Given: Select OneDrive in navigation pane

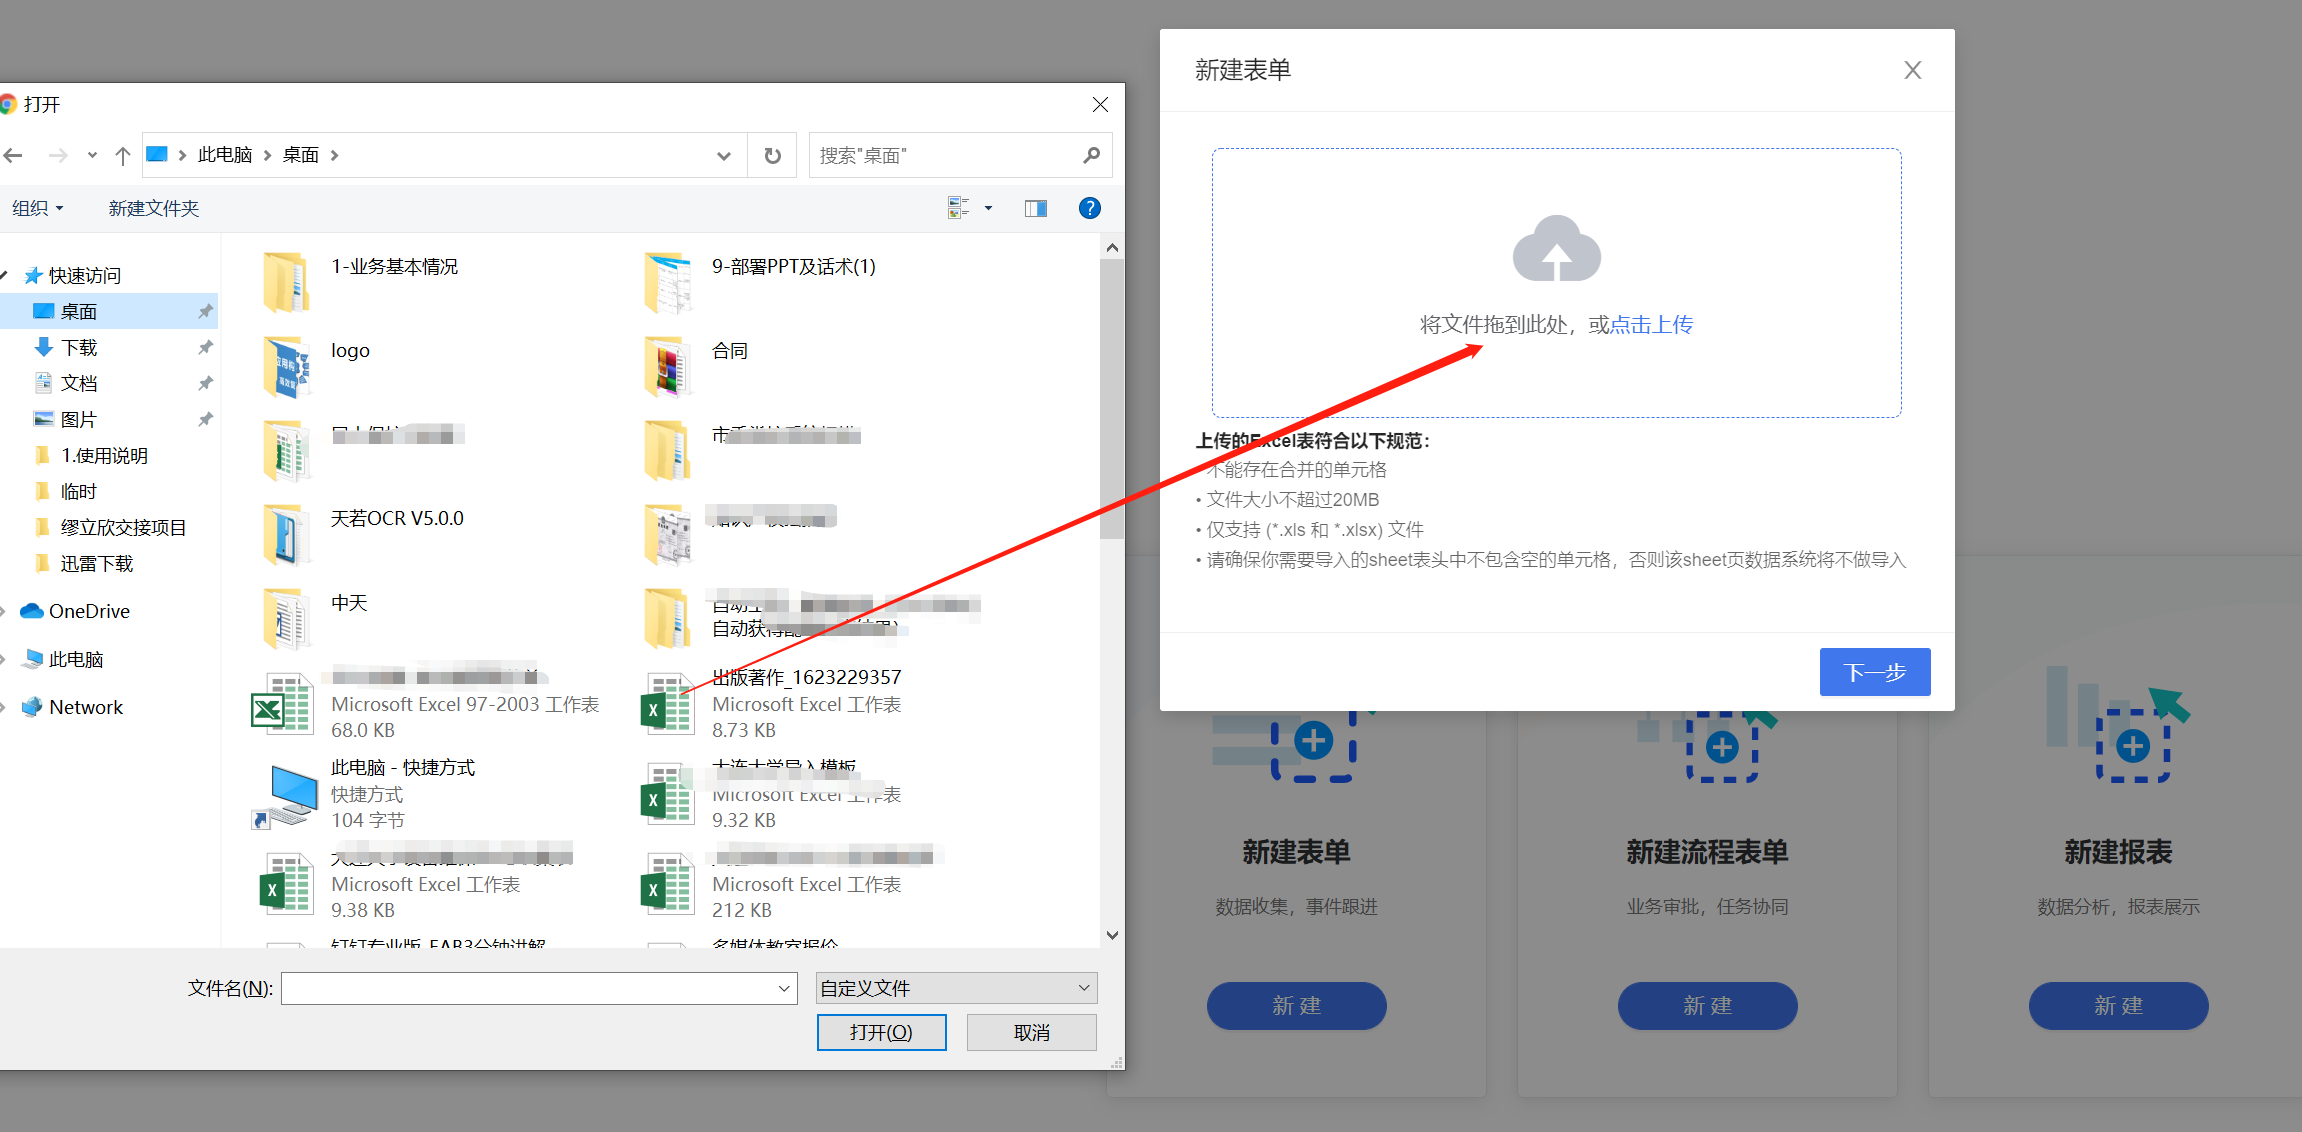Looking at the screenshot, I should 89,612.
